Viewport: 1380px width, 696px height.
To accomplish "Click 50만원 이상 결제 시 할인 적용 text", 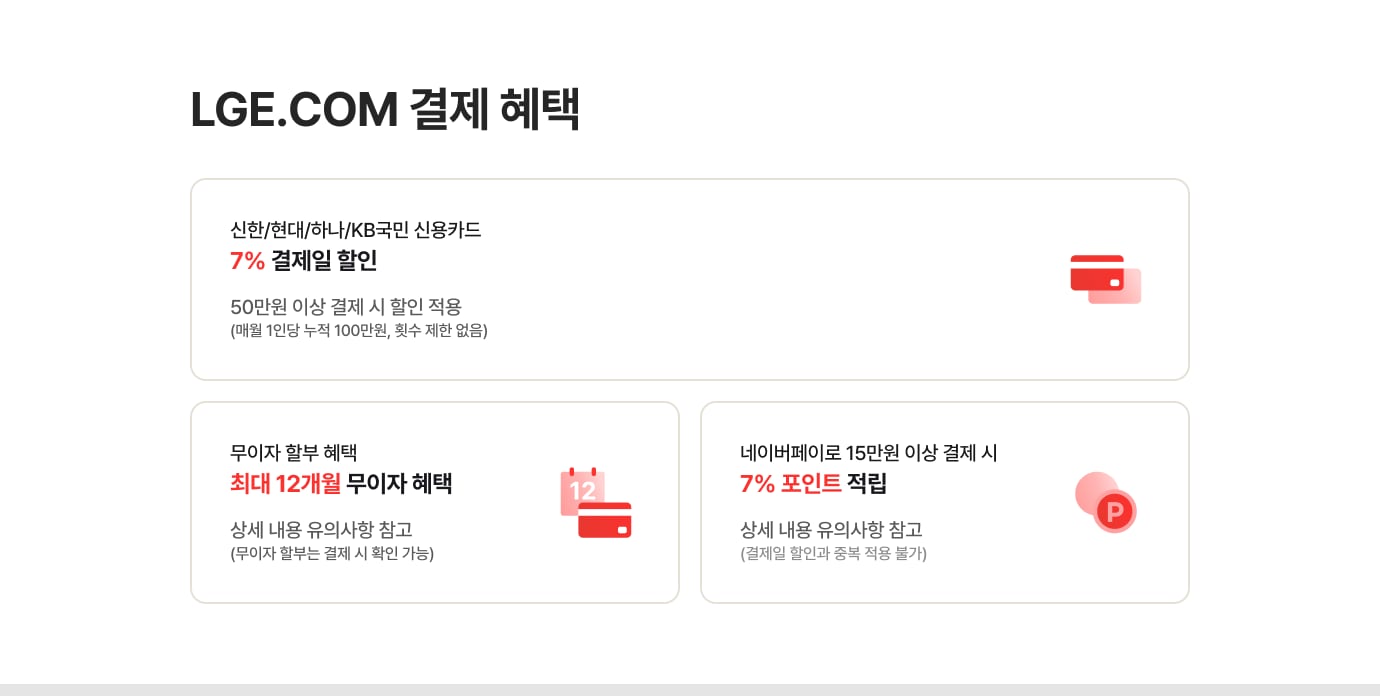I will (x=346, y=307).
